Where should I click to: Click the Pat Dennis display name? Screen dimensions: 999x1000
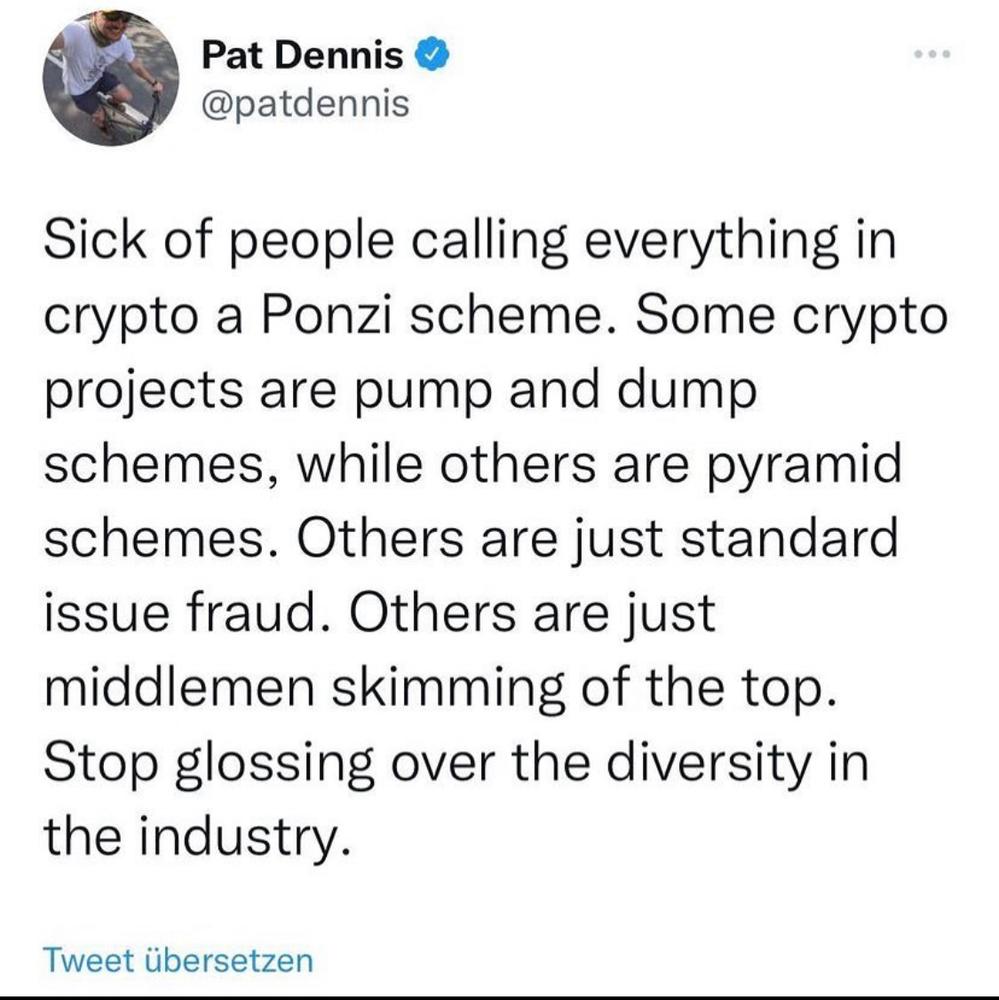coord(302,55)
